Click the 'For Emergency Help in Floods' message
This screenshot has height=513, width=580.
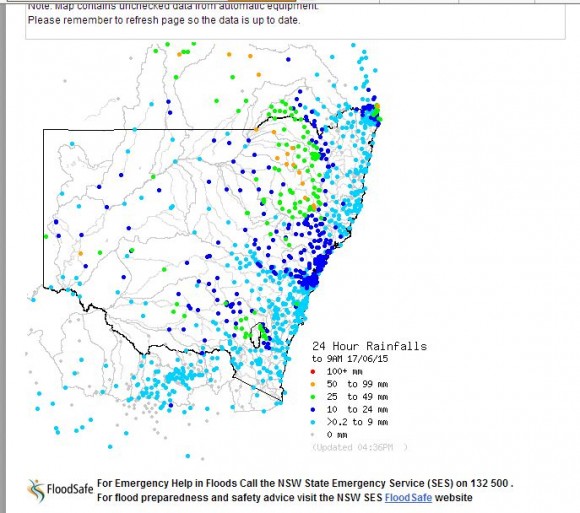(x=167, y=483)
